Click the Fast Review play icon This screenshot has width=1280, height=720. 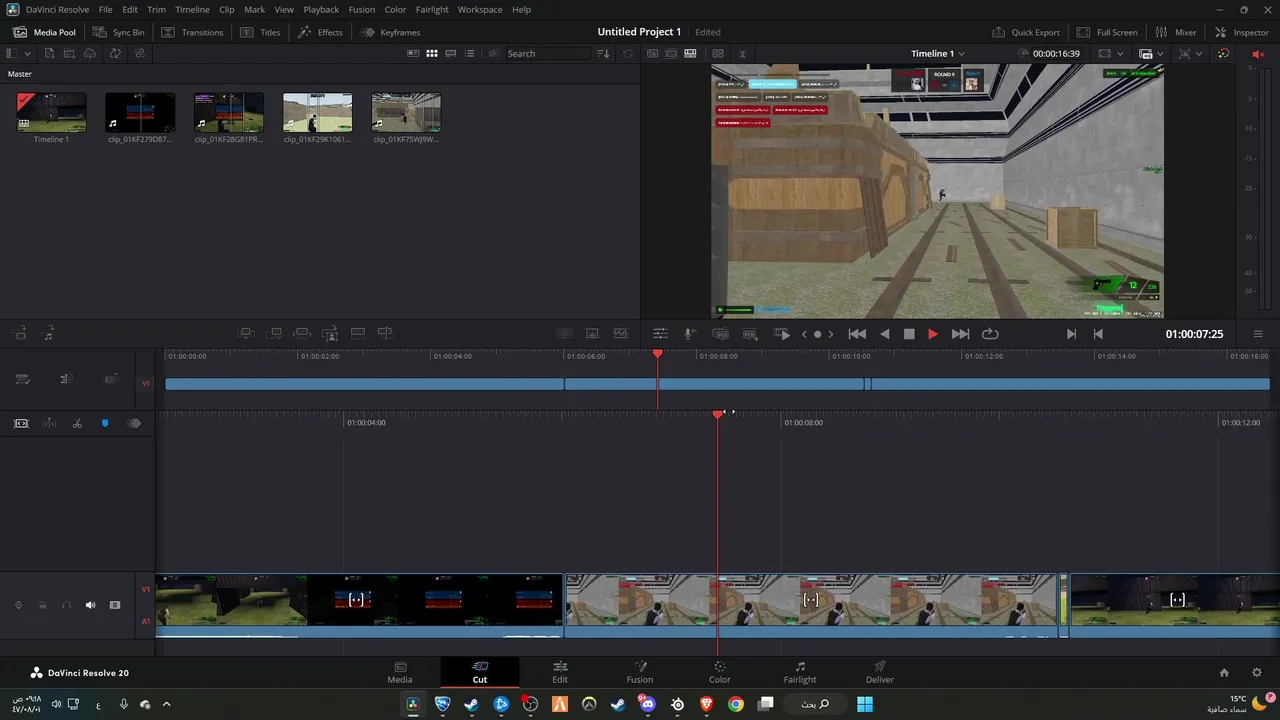(x=782, y=334)
